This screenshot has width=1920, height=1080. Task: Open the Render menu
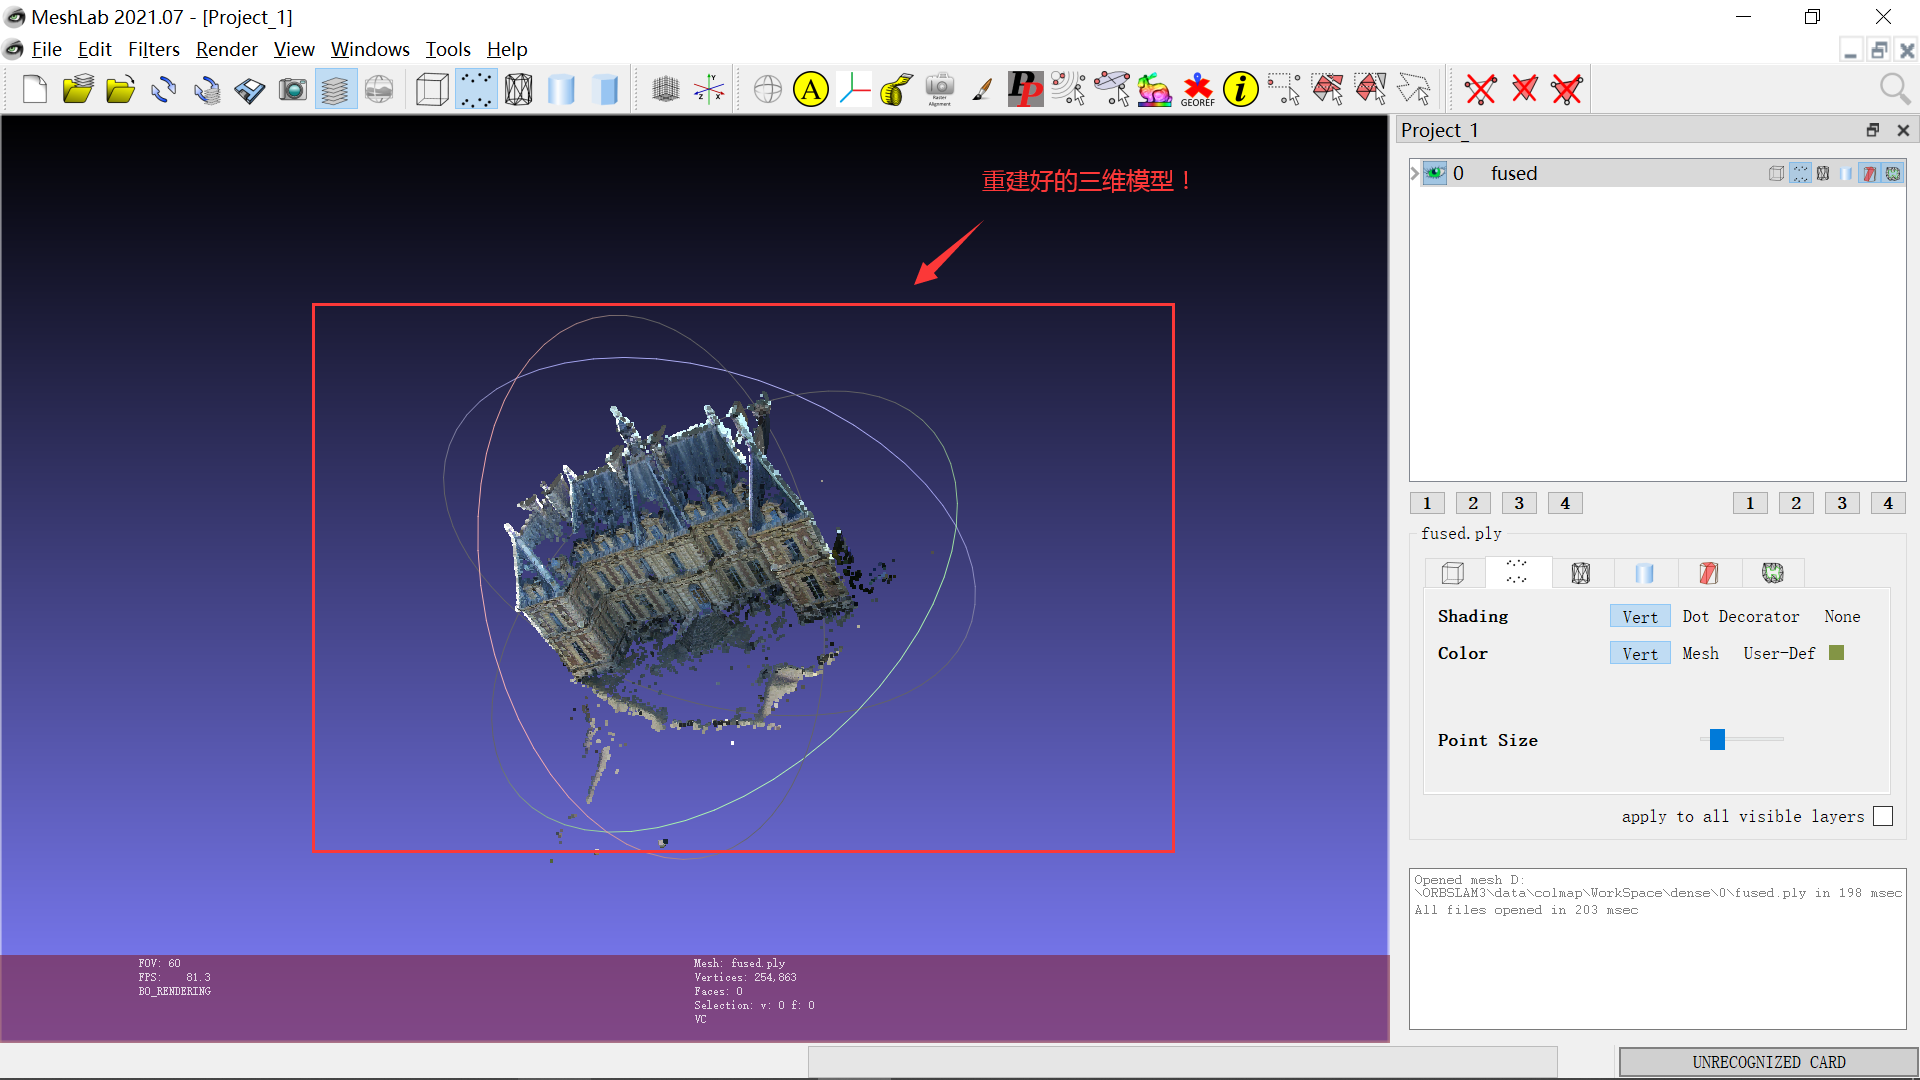(226, 49)
